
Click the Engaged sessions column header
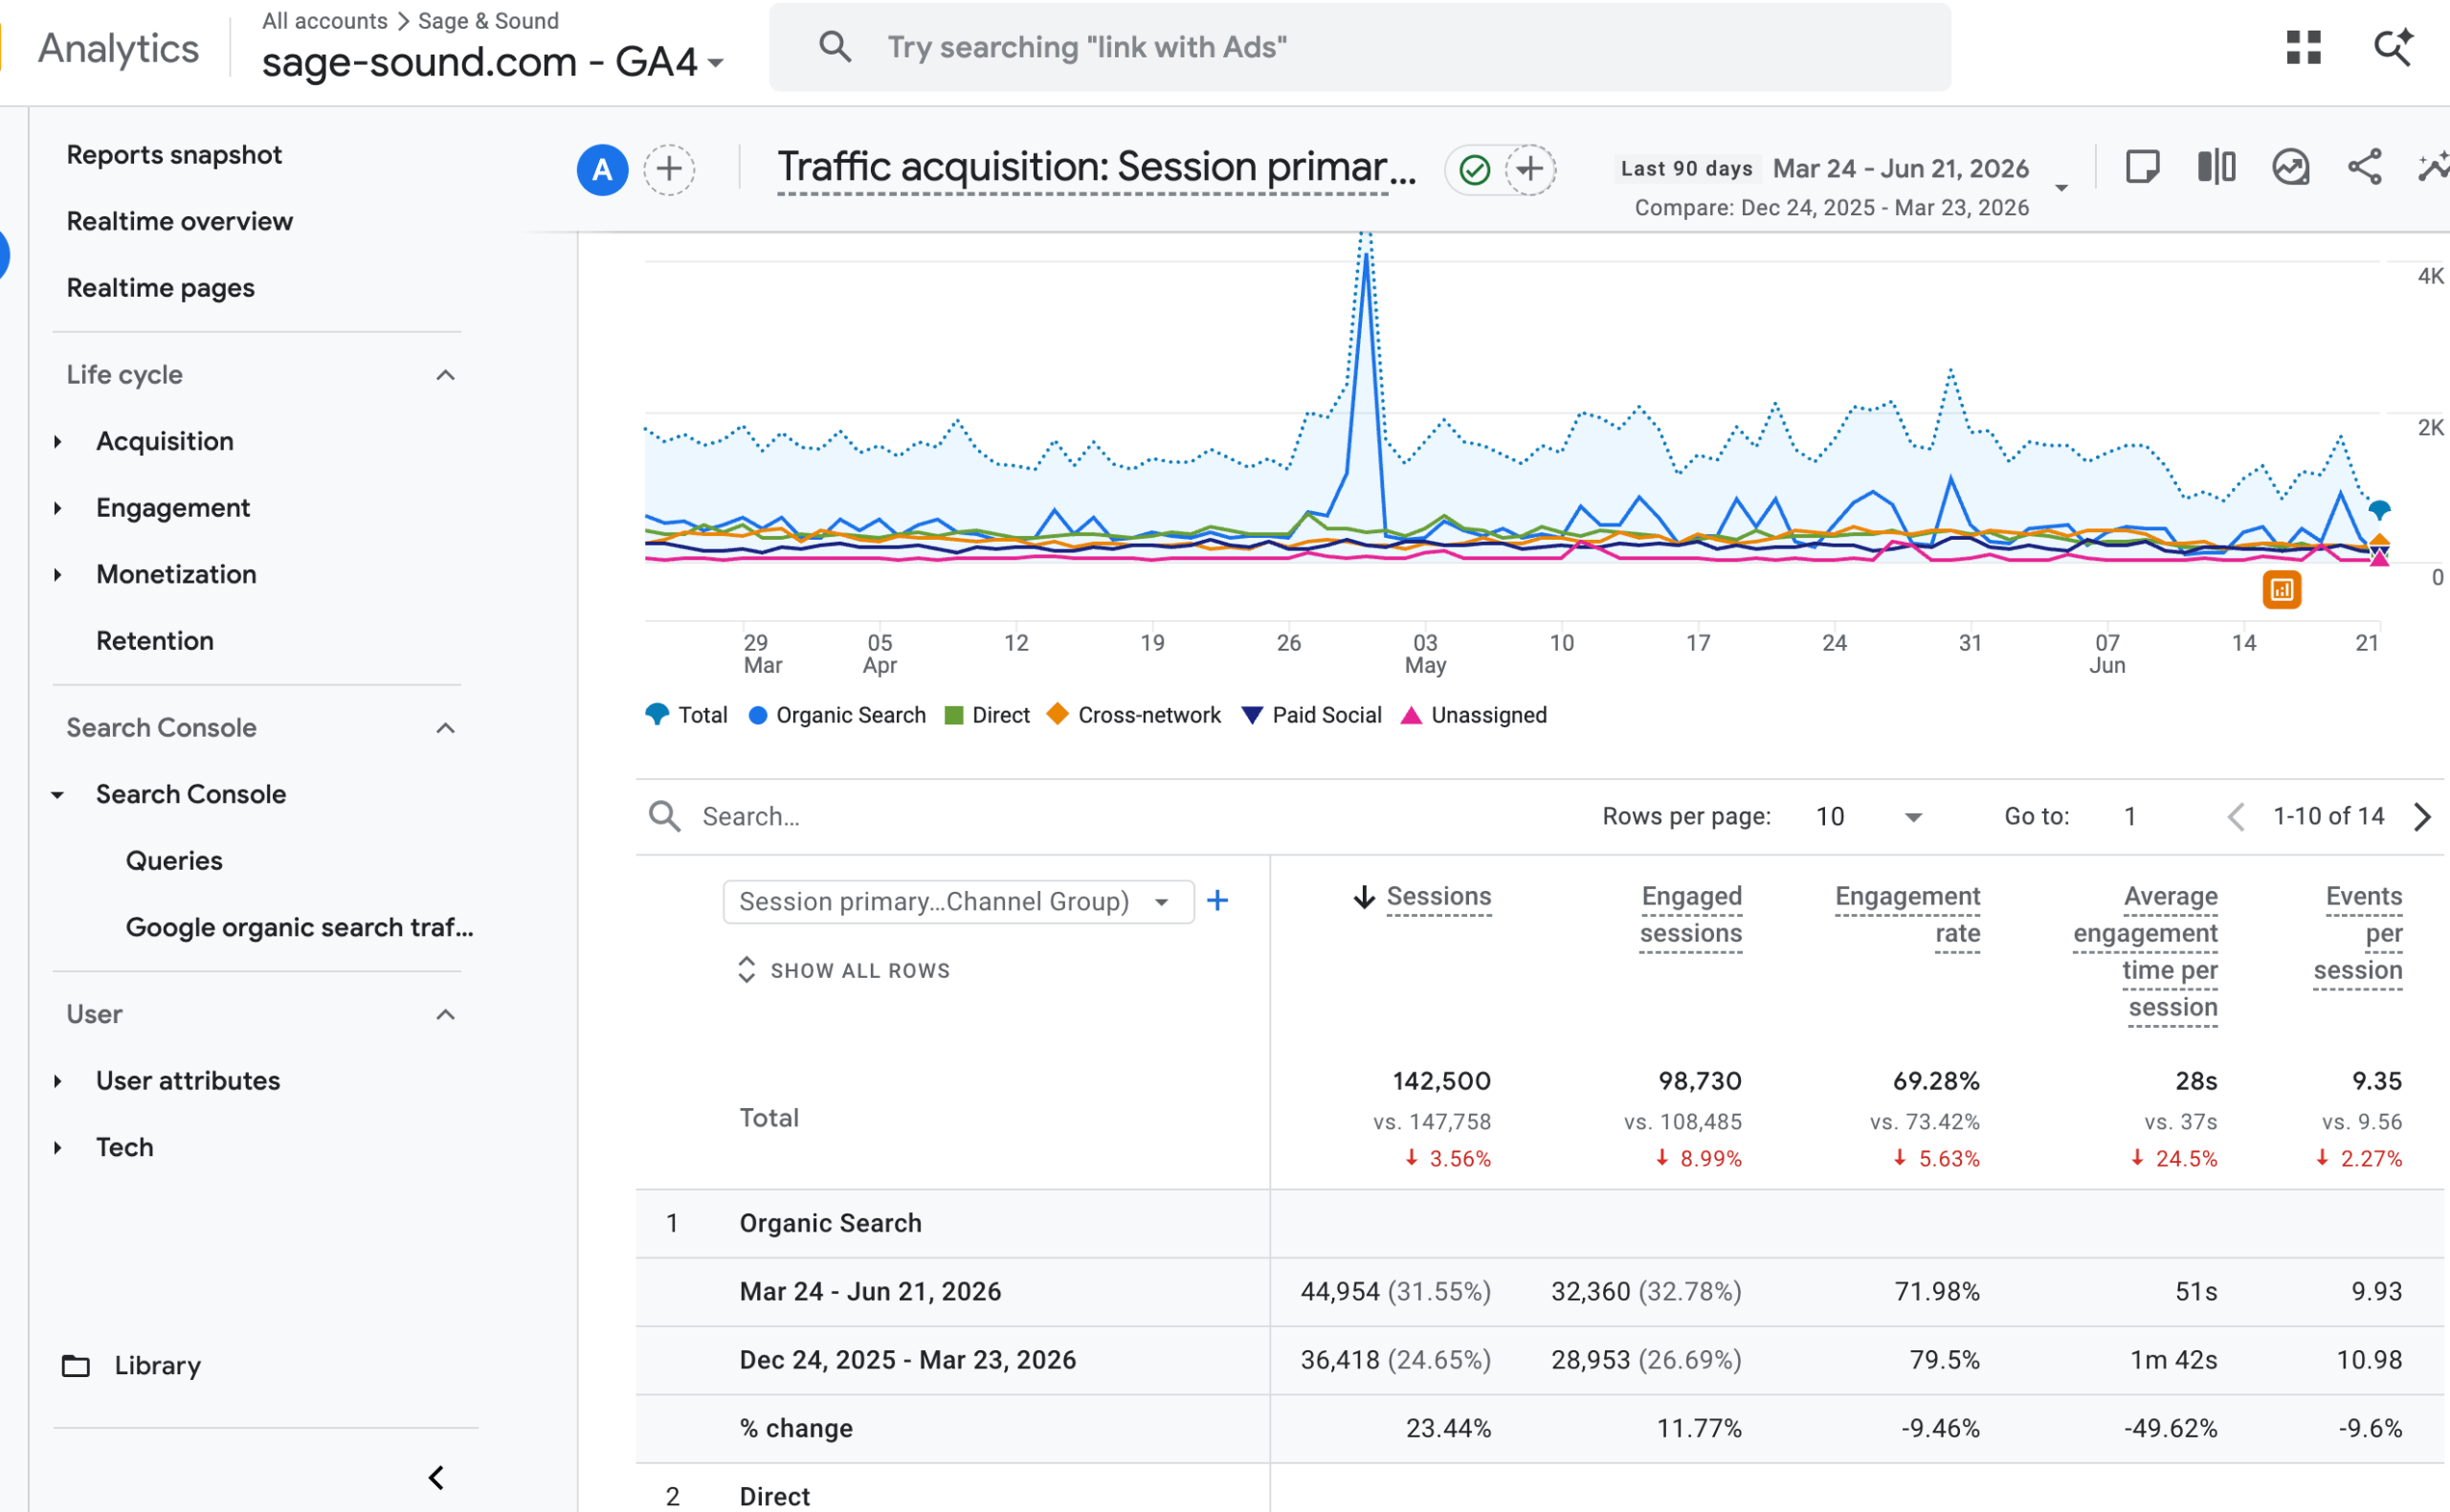[x=1690, y=915]
